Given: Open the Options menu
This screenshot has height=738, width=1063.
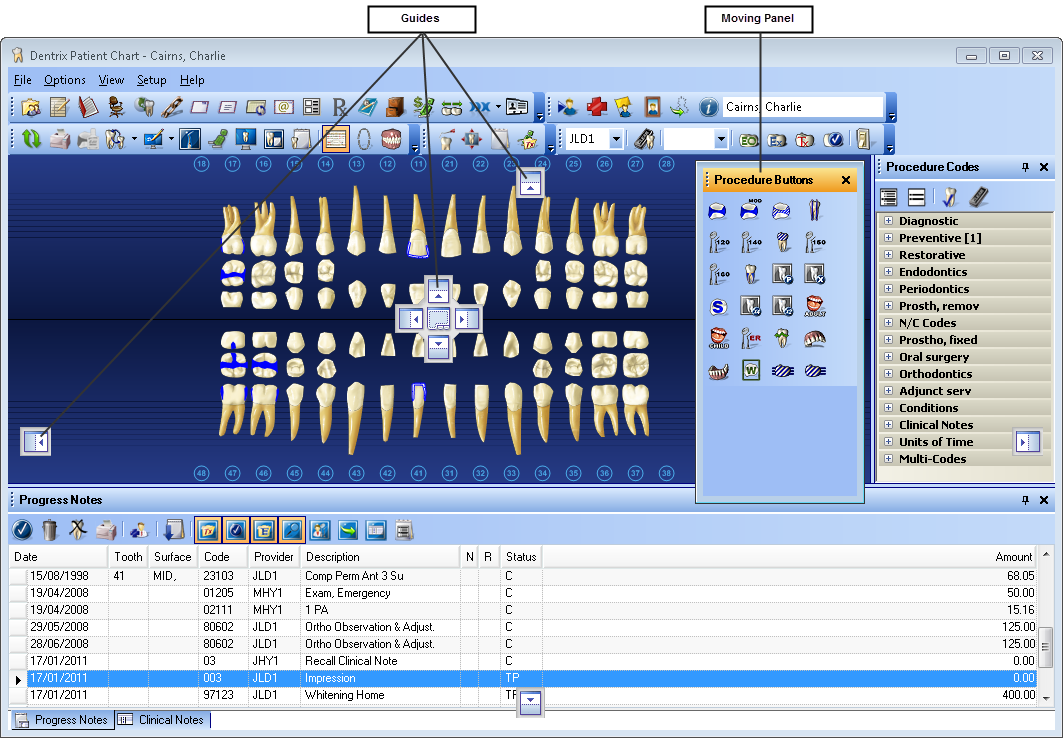Looking at the screenshot, I should click(64, 80).
